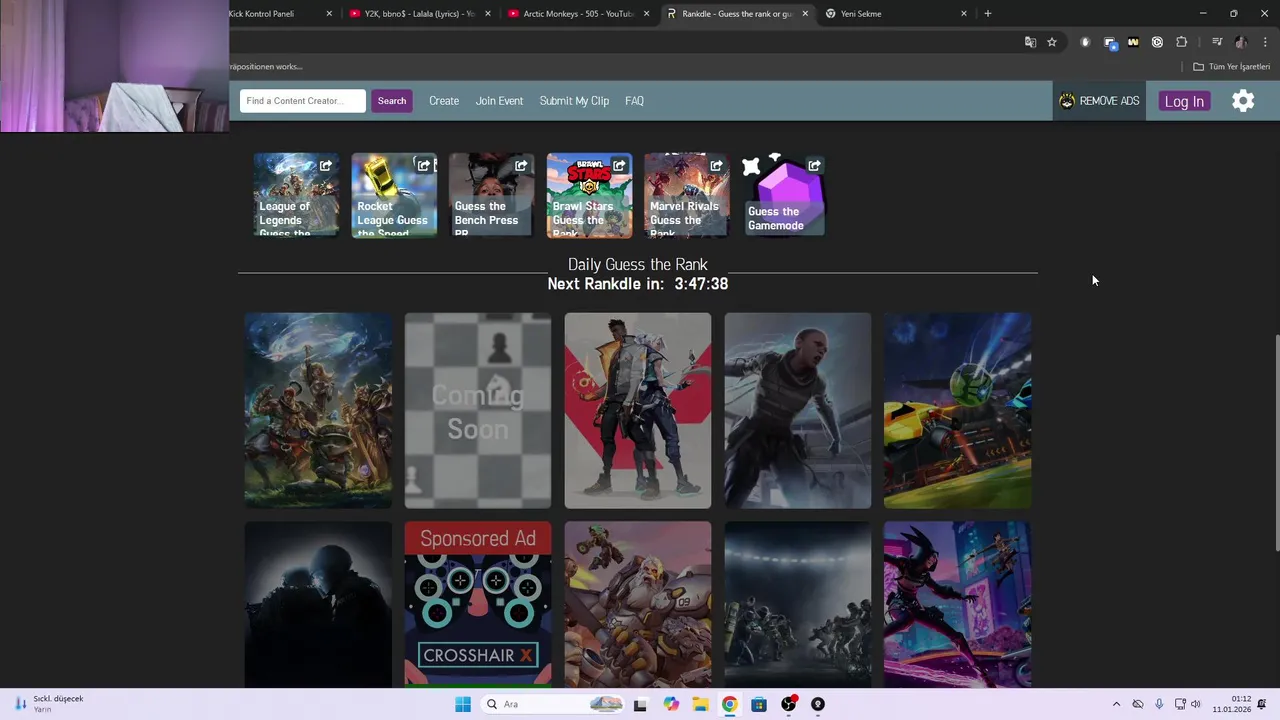Close the Yeni Sekme tab
Screen dimensions: 1280x720
pyautogui.click(x=964, y=14)
